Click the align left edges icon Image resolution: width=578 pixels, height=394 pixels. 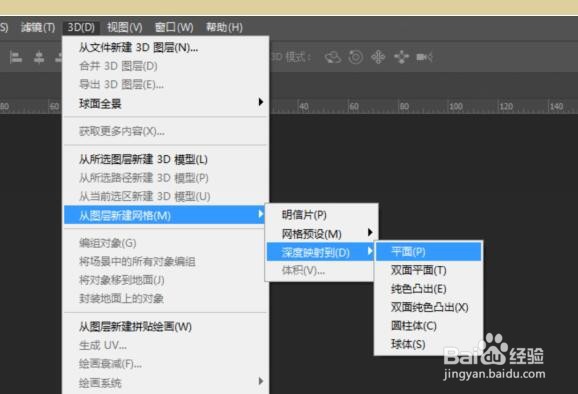coord(16,57)
